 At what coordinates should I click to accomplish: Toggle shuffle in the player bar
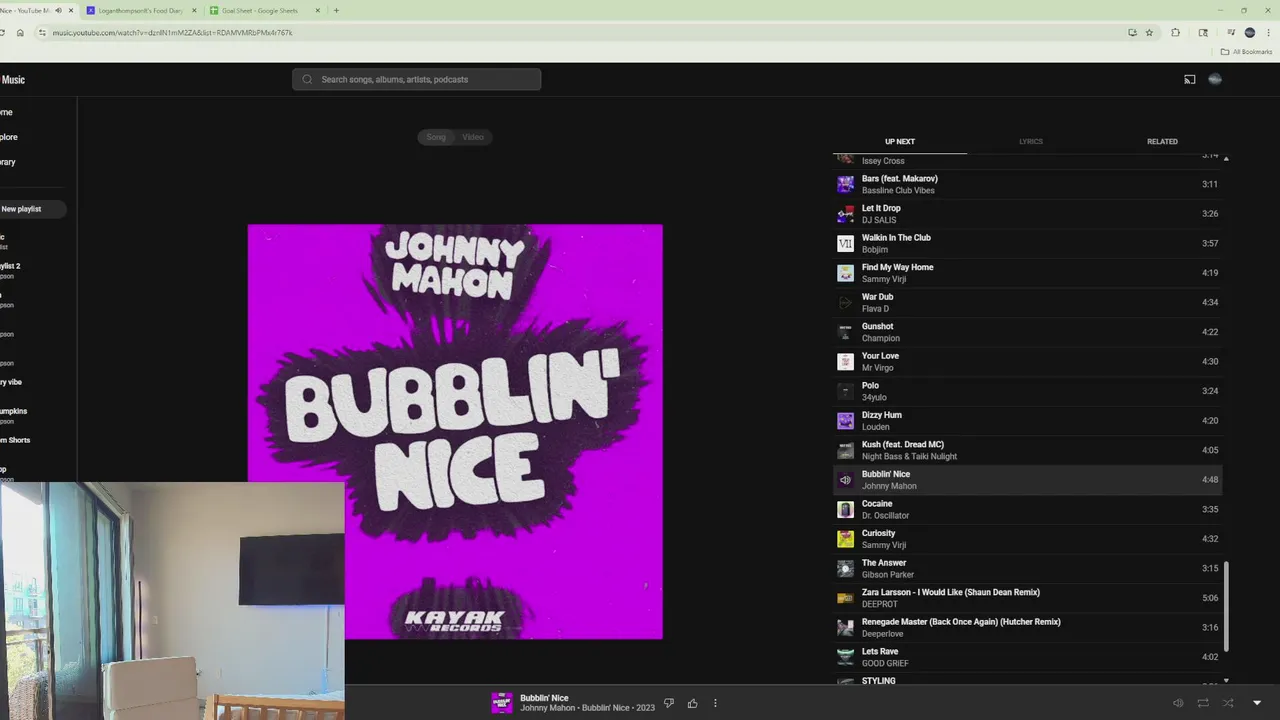(x=1228, y=703)
